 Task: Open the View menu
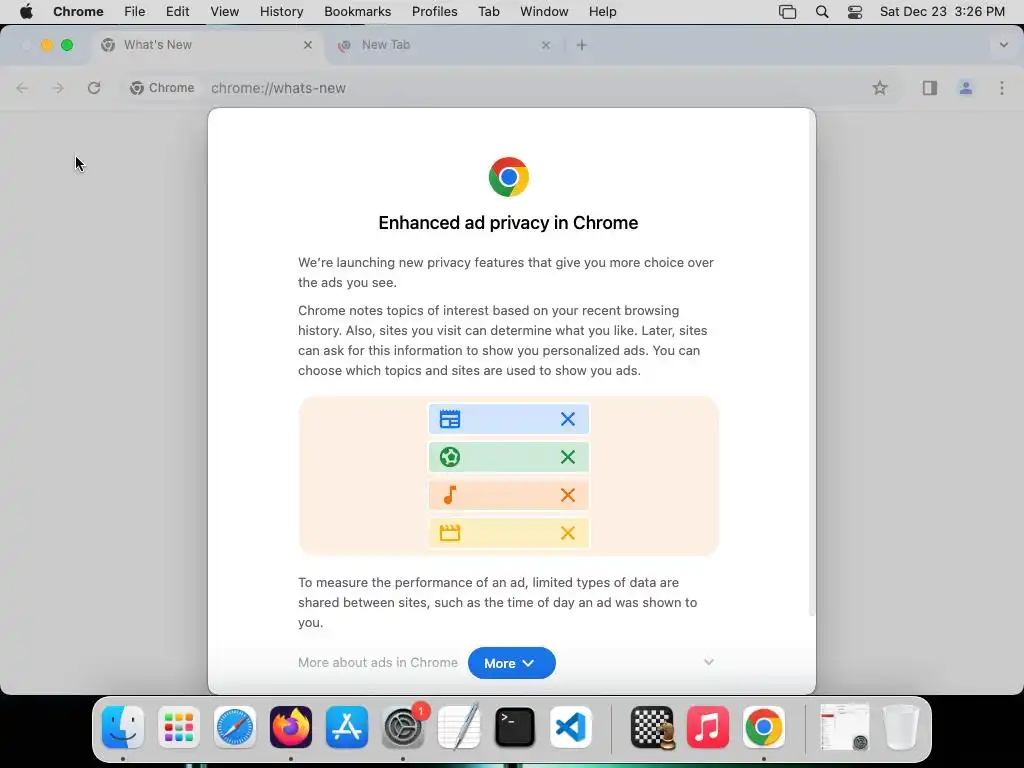[x=225, y=12]
